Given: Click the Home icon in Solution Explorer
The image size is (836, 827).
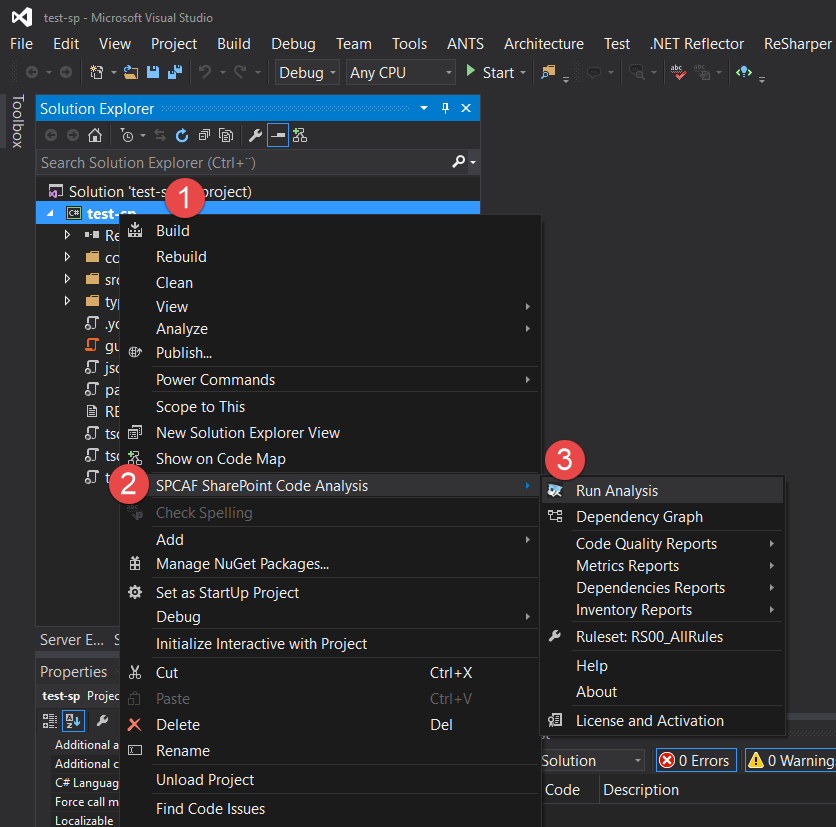Looking at the screenshot, I should coord(95,135).
